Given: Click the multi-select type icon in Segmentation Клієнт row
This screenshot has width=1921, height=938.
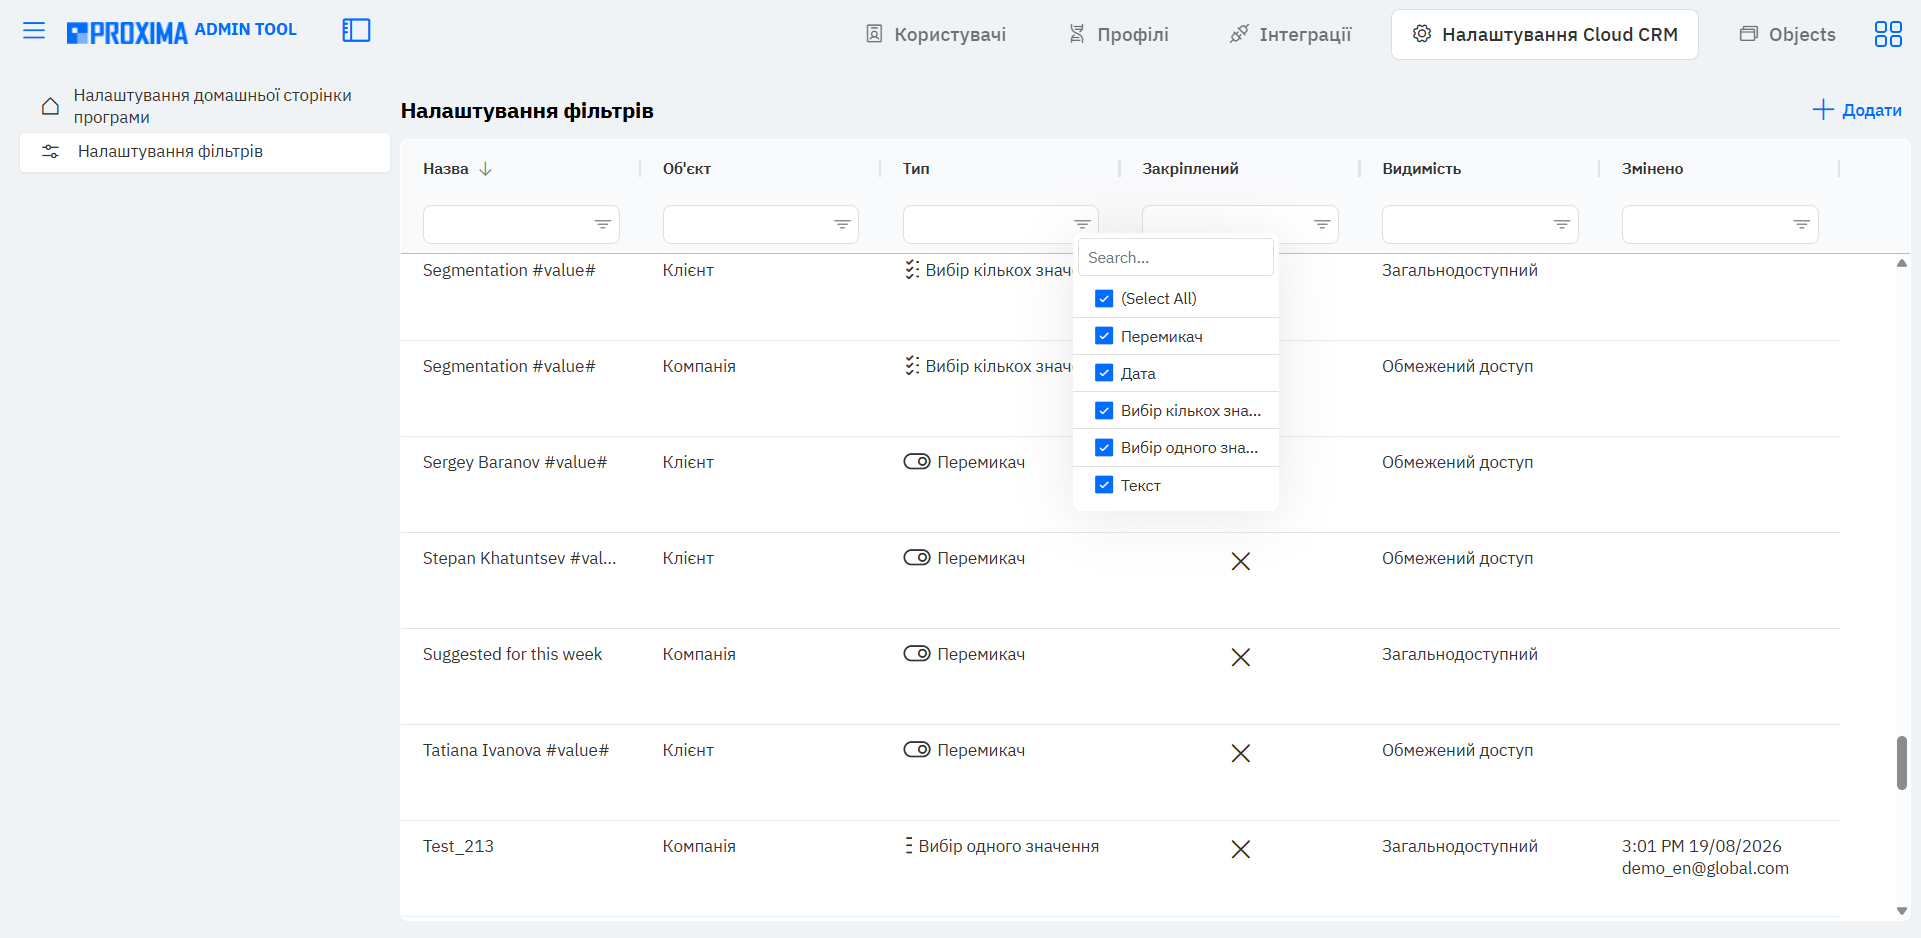Looking at the screenshot, I should [912, 270].
